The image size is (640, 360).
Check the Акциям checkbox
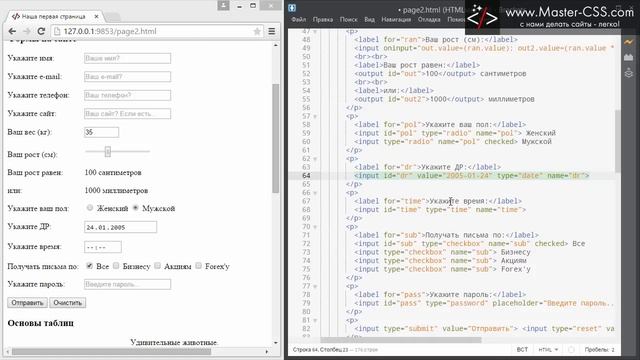click(158, 266)
